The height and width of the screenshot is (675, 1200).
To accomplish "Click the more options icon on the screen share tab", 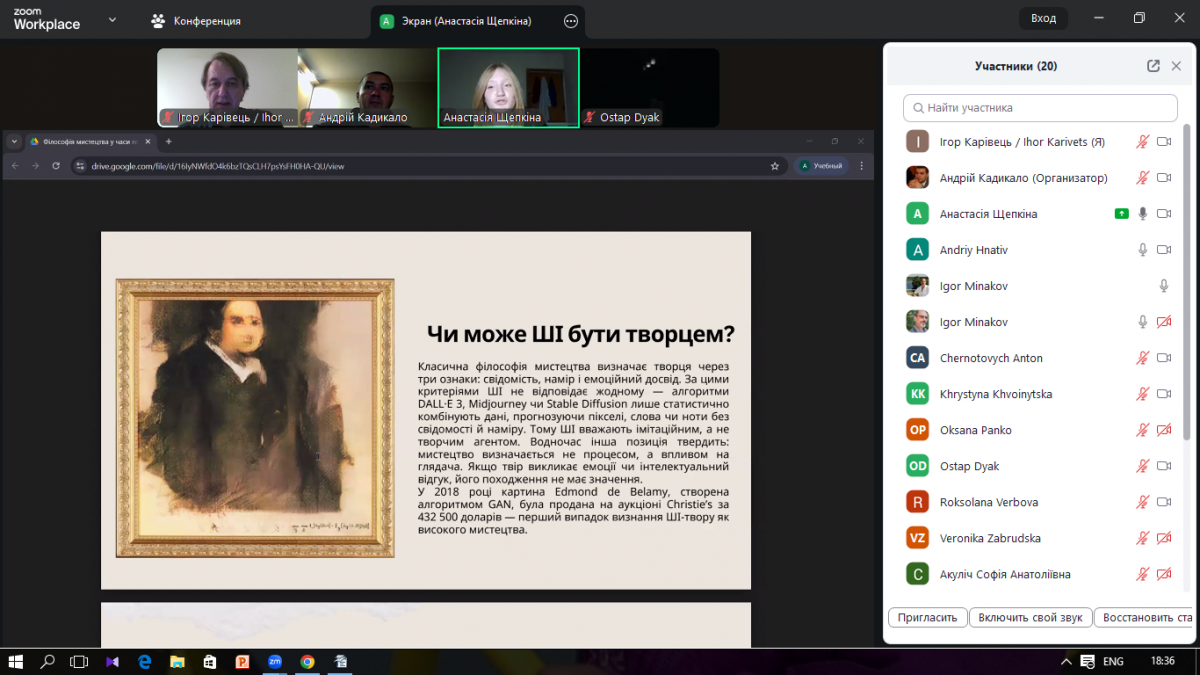I will click(571, 20).
